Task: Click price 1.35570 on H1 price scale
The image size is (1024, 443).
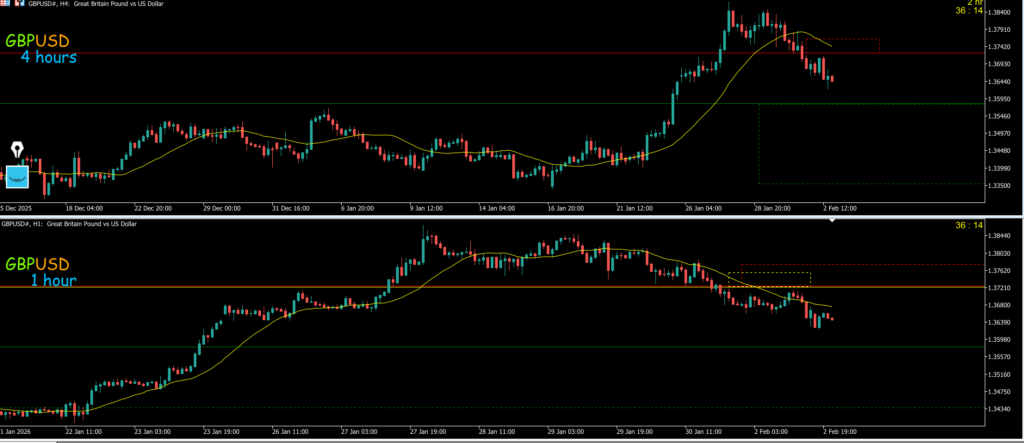Action: point(1000,357)
